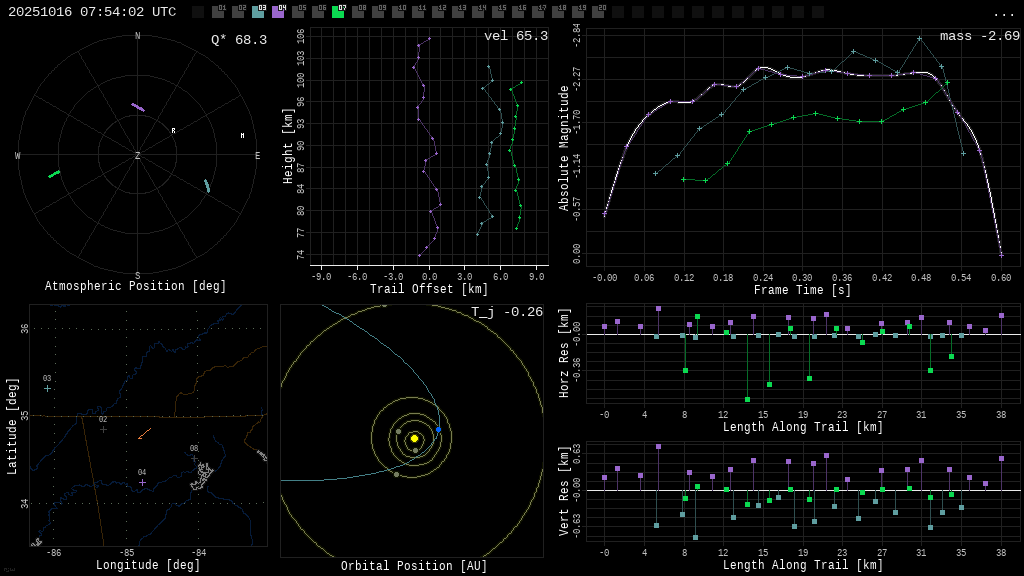Pick the green station 07 color box

pyautogui.click(x=338, y=12)
